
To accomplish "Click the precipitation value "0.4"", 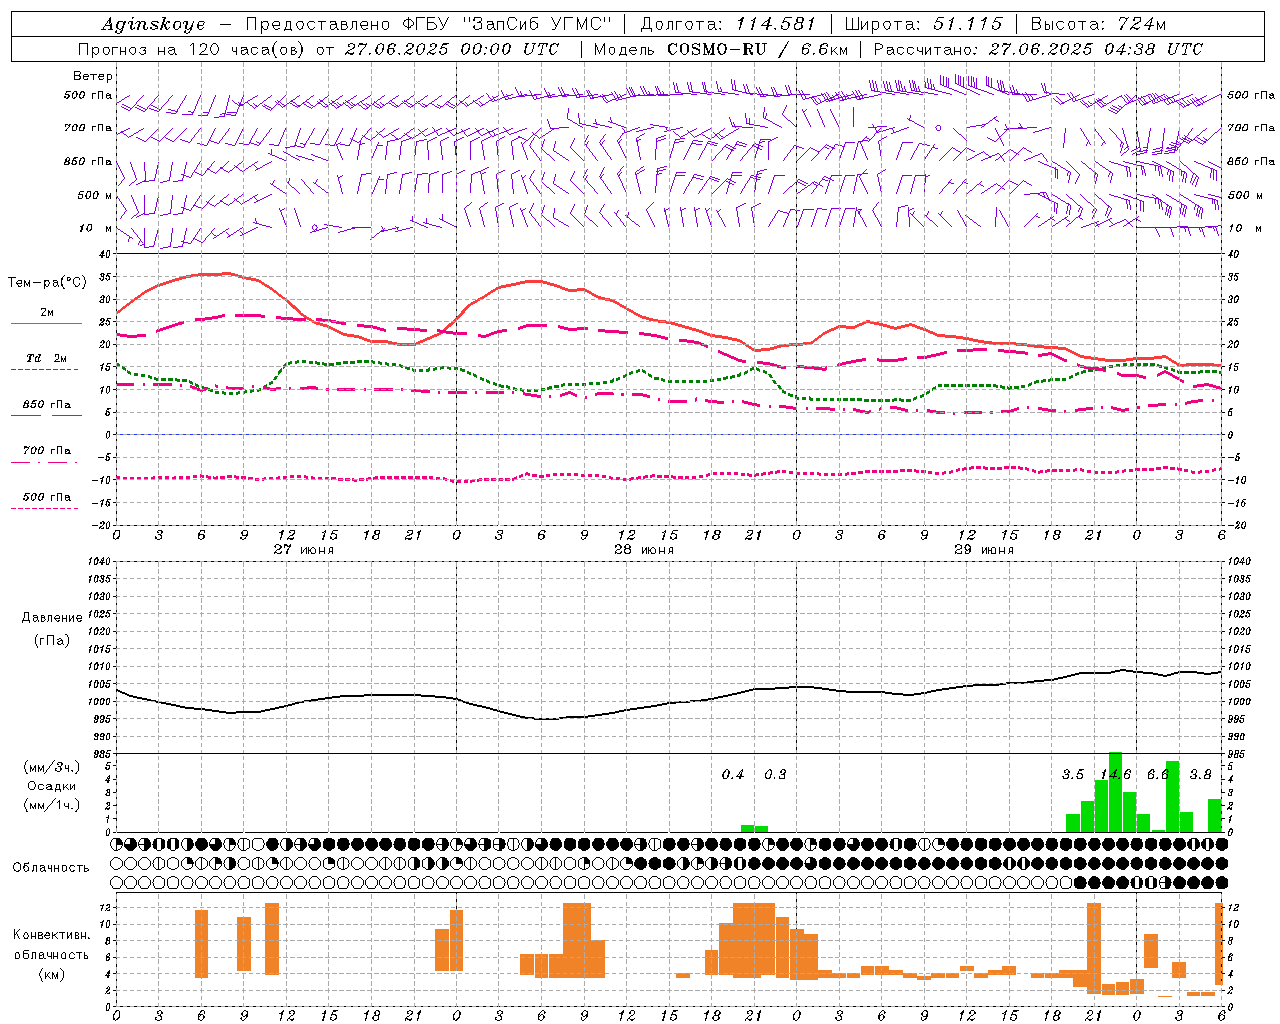I will (x=733, y=775).
